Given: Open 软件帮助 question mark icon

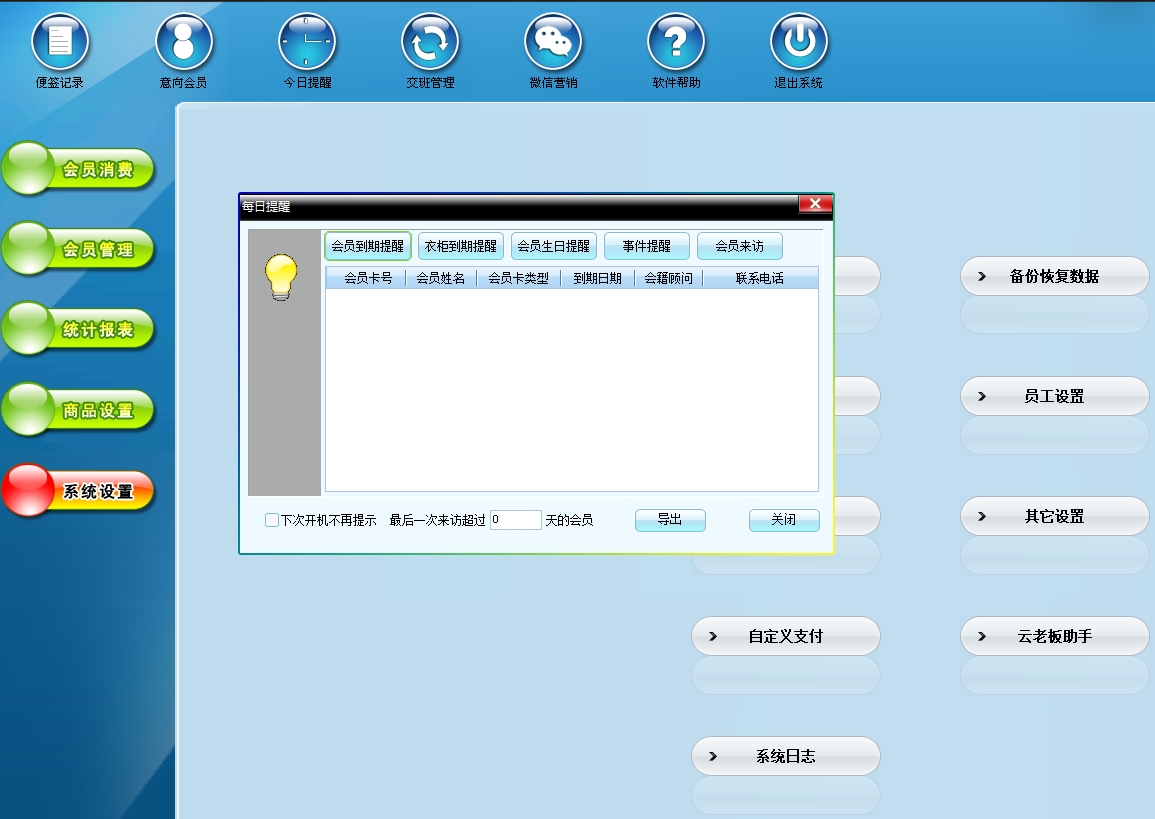Looking at the screenshot, I should 676,43.
